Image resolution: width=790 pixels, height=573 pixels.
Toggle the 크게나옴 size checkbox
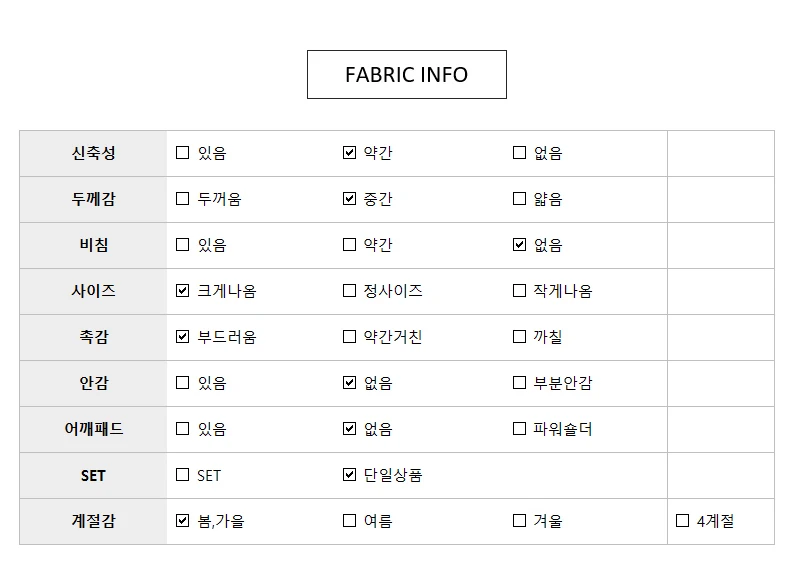(182, 291)
